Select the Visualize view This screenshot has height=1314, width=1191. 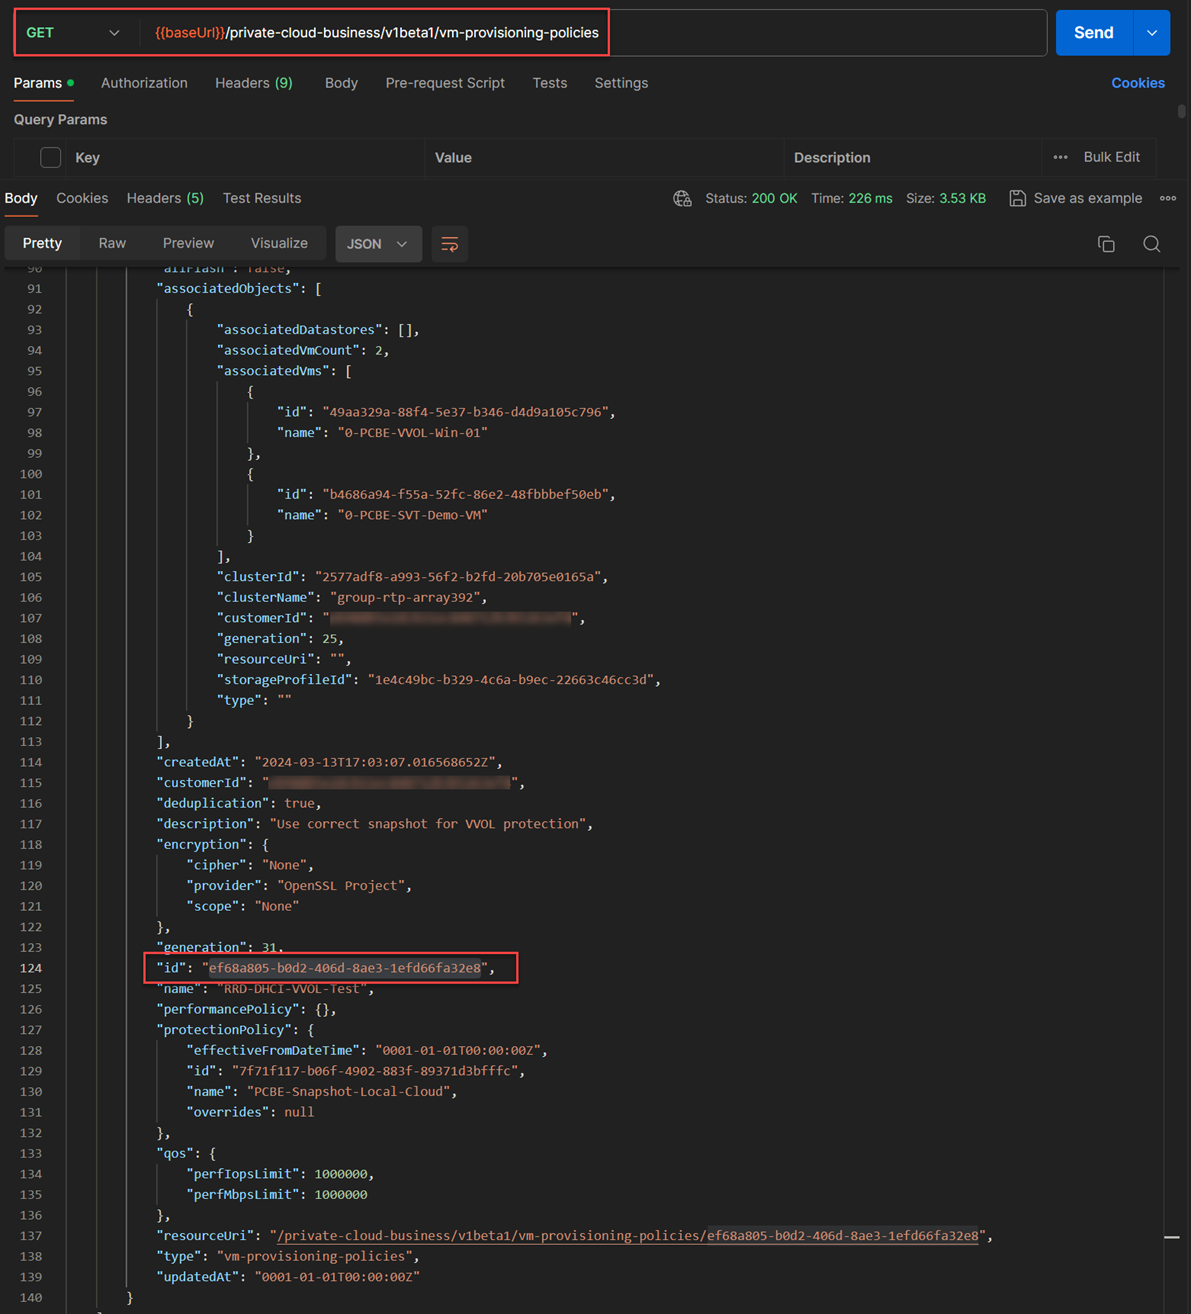coord(279,243)
